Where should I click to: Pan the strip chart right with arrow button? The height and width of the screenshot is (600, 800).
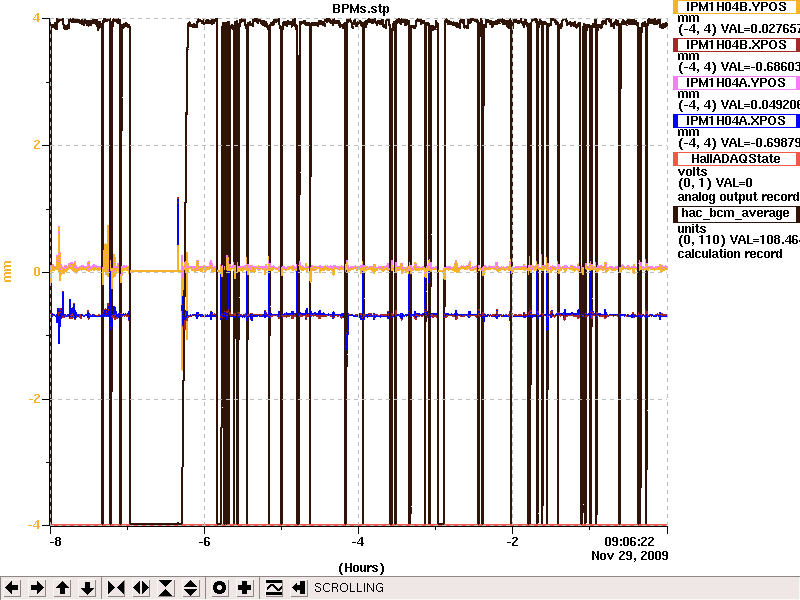(x=37, y=588)
